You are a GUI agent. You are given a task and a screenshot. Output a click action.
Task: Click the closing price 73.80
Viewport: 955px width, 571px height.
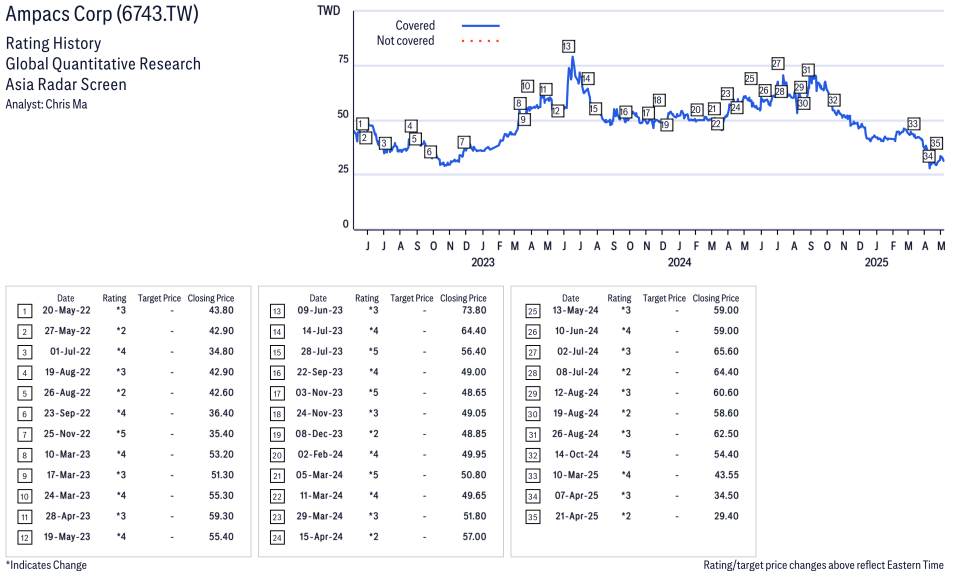[474, 310]
